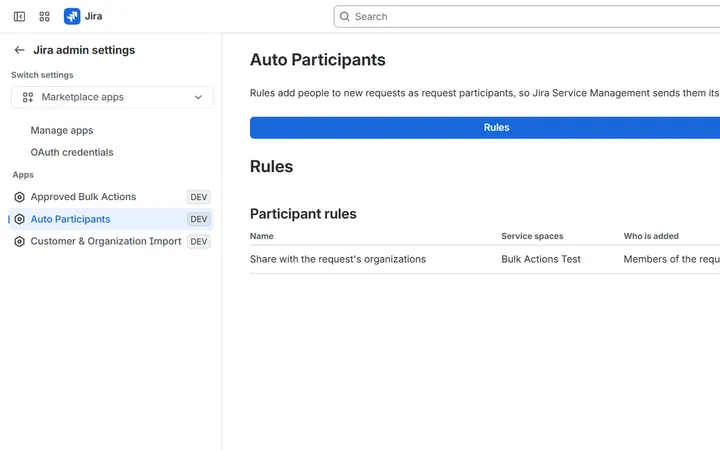
Task: Click the Auto Participants page heading
Action: point(318,60)
